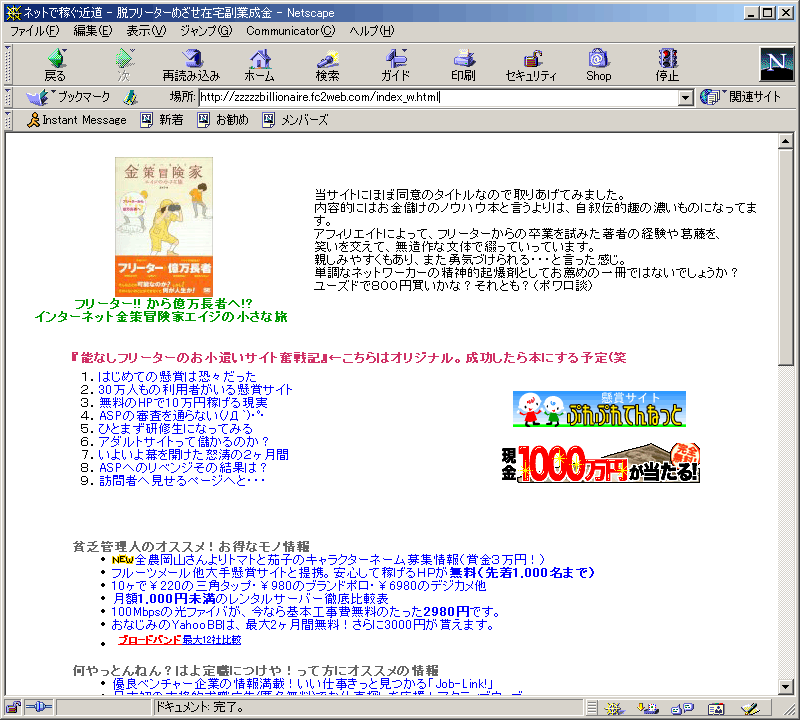Viewport: 800px width, 720px height.
Task: Collapse the navigation toolbar using its grip
Action: pos(8,64)
